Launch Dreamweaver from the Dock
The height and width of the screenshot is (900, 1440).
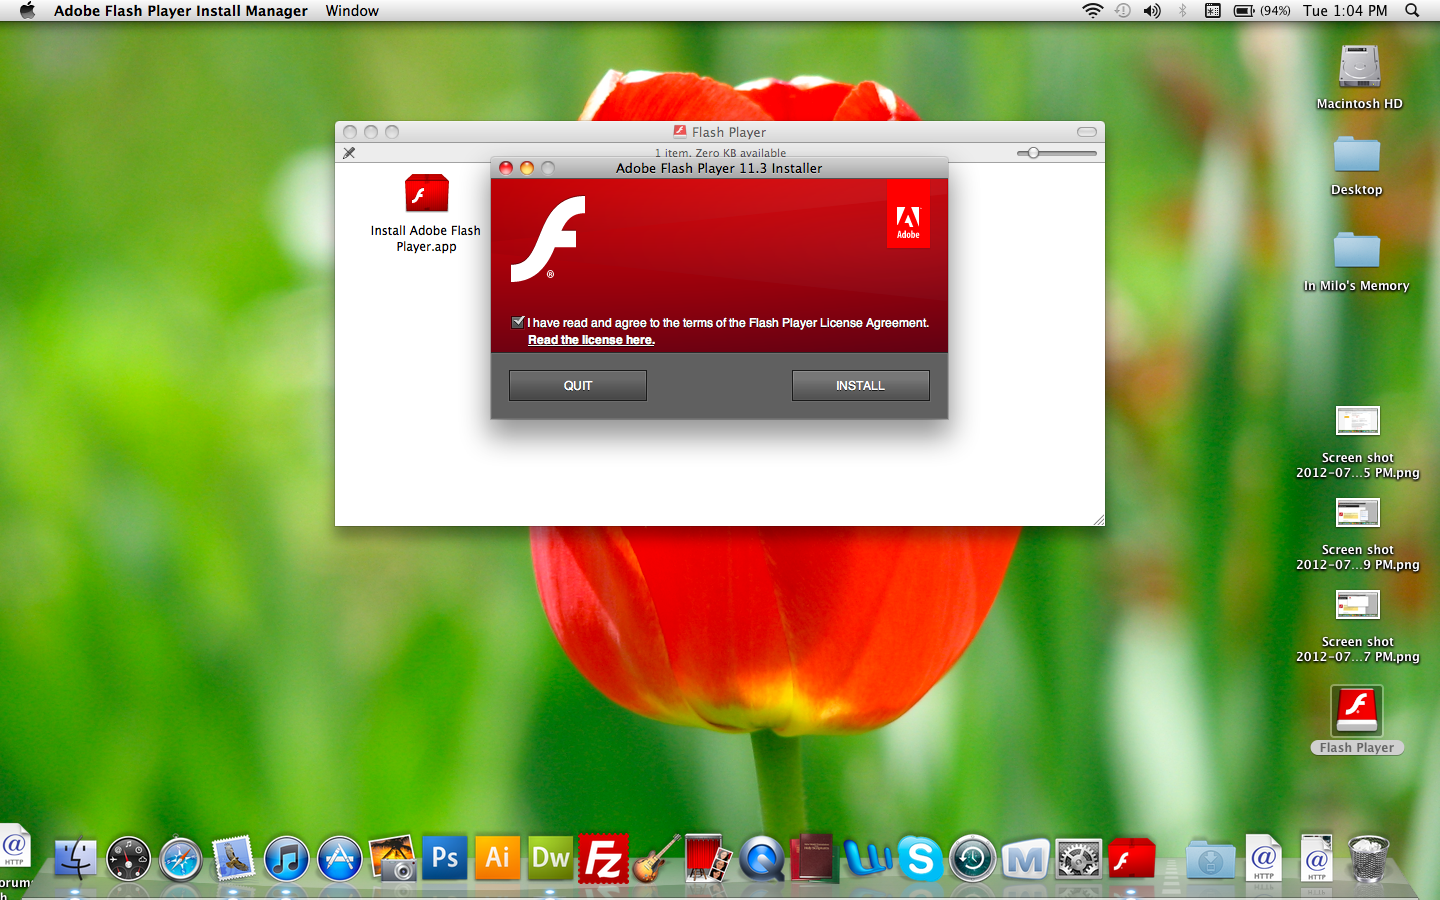(551, 858)
